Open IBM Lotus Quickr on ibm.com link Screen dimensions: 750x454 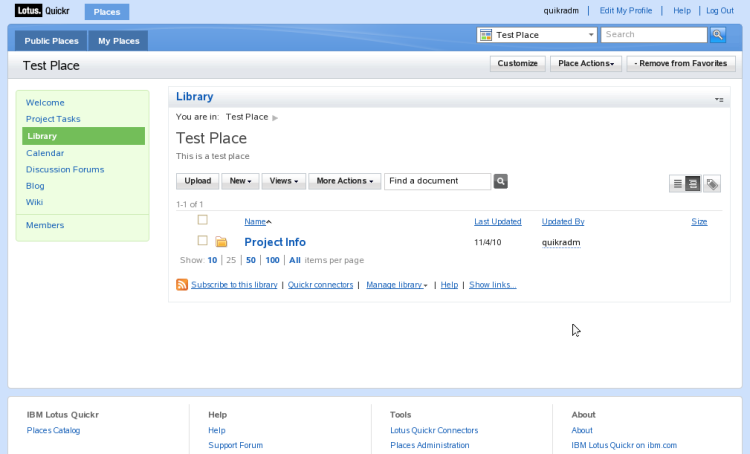624,445
